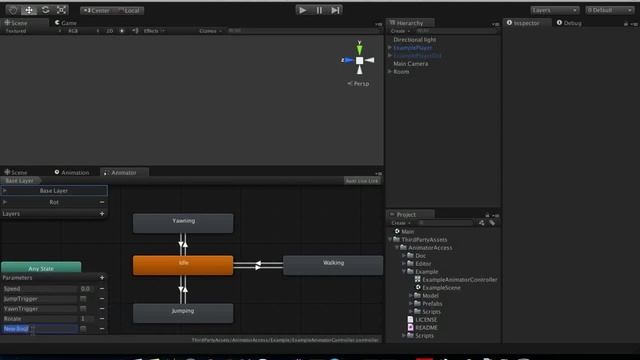This screenshot has height=360, width=640.
Task: Switch to the lower Scene tab
Action: [x=16, y=172]
